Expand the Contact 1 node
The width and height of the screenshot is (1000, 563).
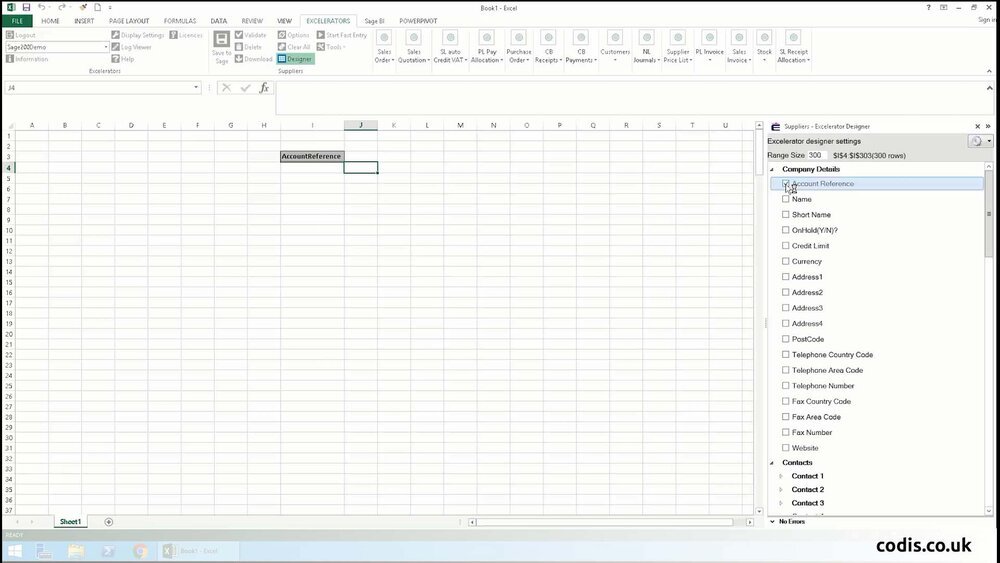(781, 476)
